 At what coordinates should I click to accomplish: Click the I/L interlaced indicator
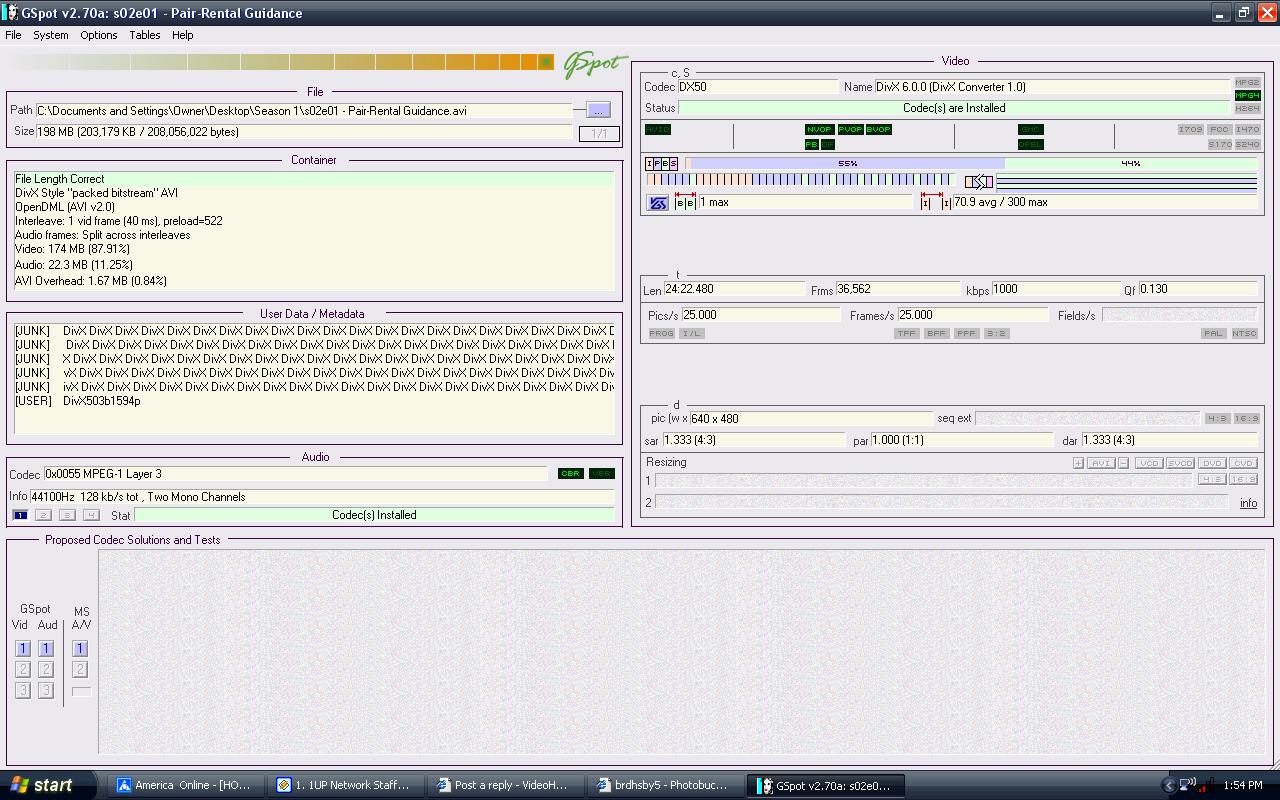click(x=692, y=334)
